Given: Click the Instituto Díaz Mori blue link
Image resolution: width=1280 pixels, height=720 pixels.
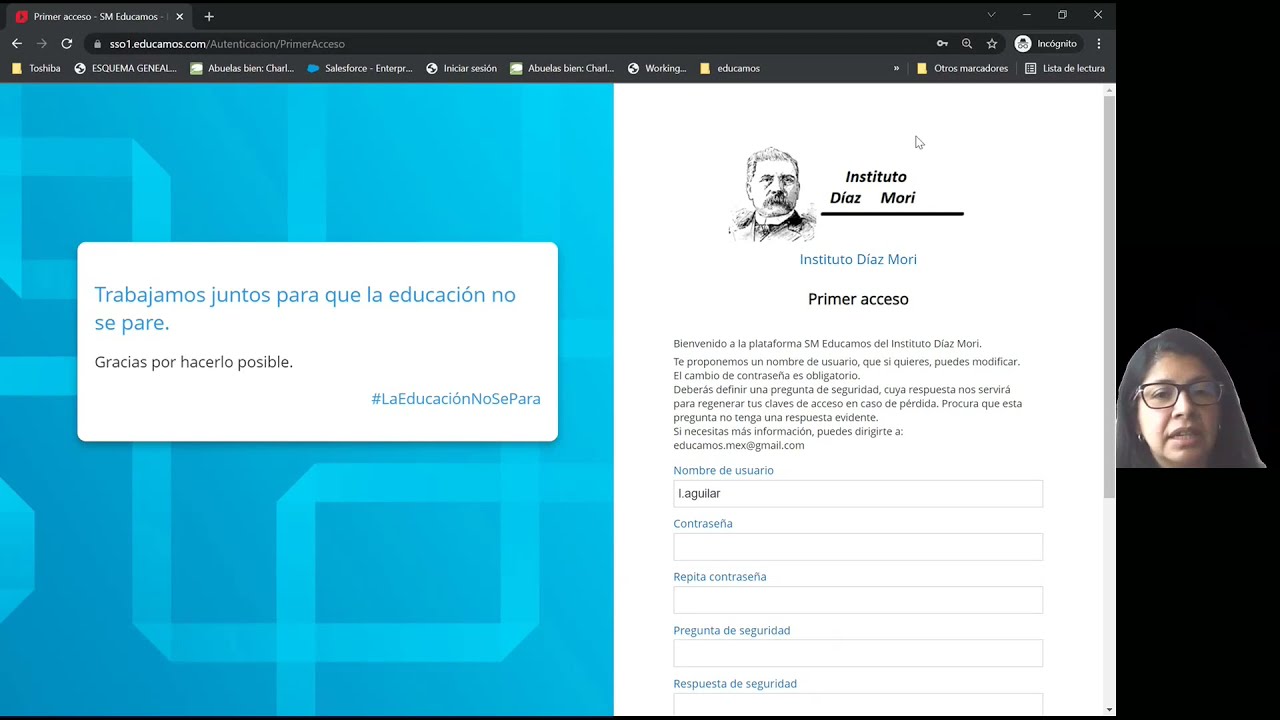Looking at the screenshot, I should point(858,259).
